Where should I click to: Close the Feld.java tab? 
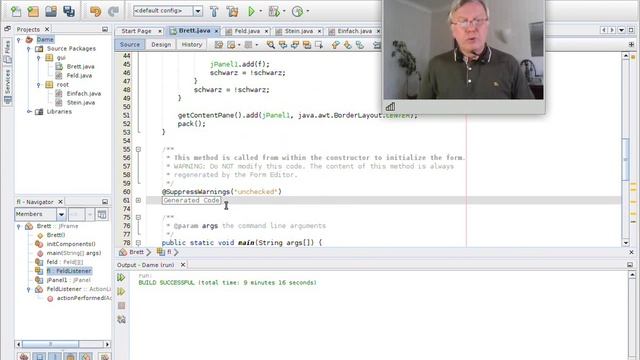pos(267,31)
